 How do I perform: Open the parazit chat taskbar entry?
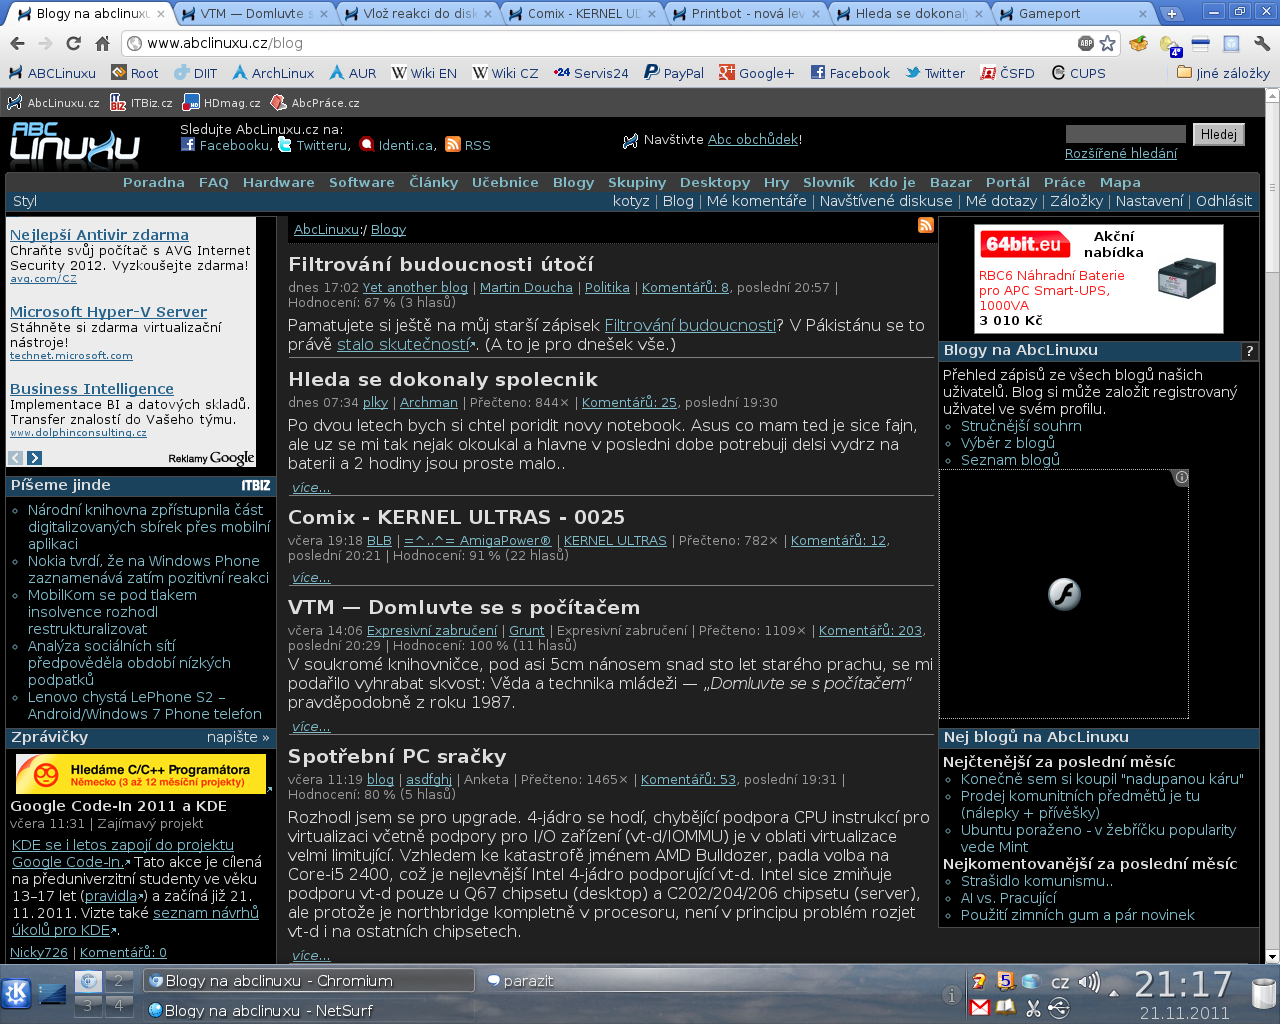point(644,981)
